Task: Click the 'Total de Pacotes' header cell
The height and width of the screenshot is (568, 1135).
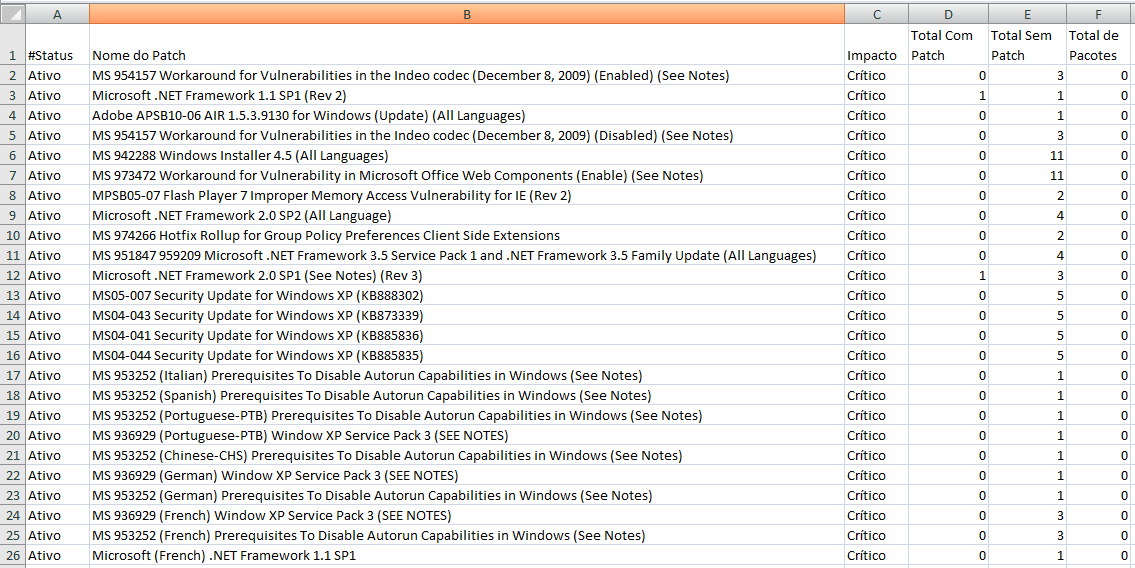Action: (x=1100, y=45)
